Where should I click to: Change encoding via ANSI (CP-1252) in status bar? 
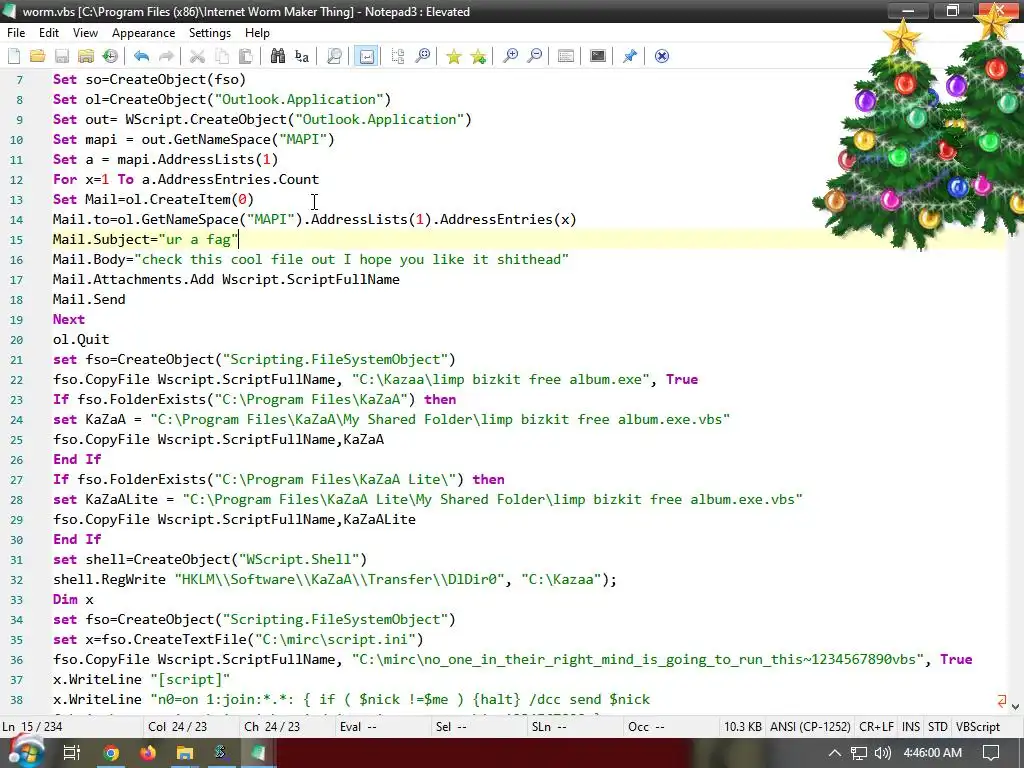pos(810,727)
